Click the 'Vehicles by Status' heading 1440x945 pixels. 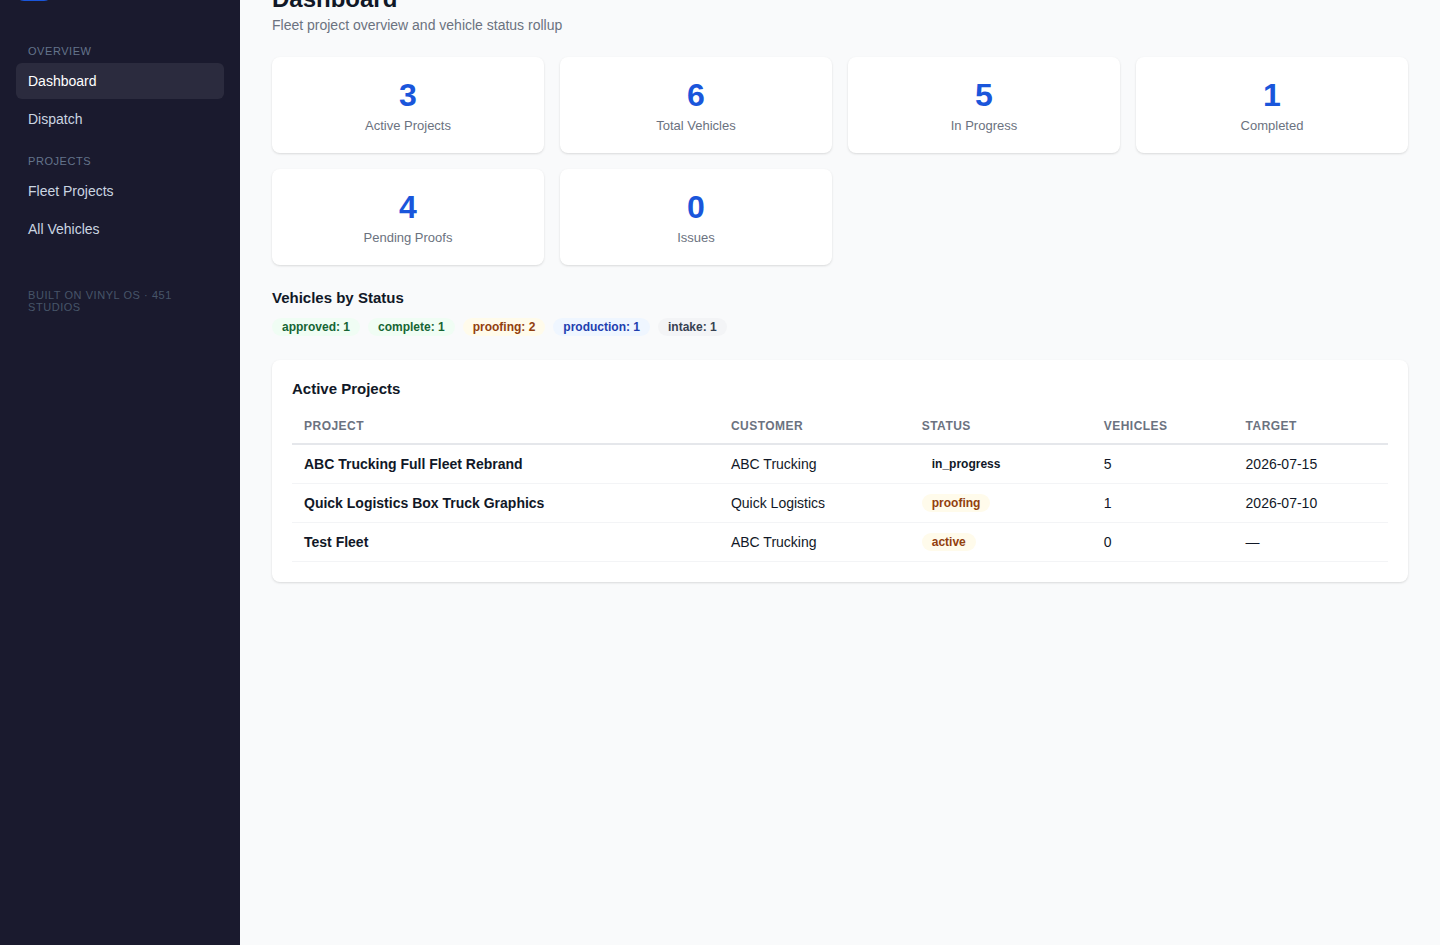coord(338,298)
